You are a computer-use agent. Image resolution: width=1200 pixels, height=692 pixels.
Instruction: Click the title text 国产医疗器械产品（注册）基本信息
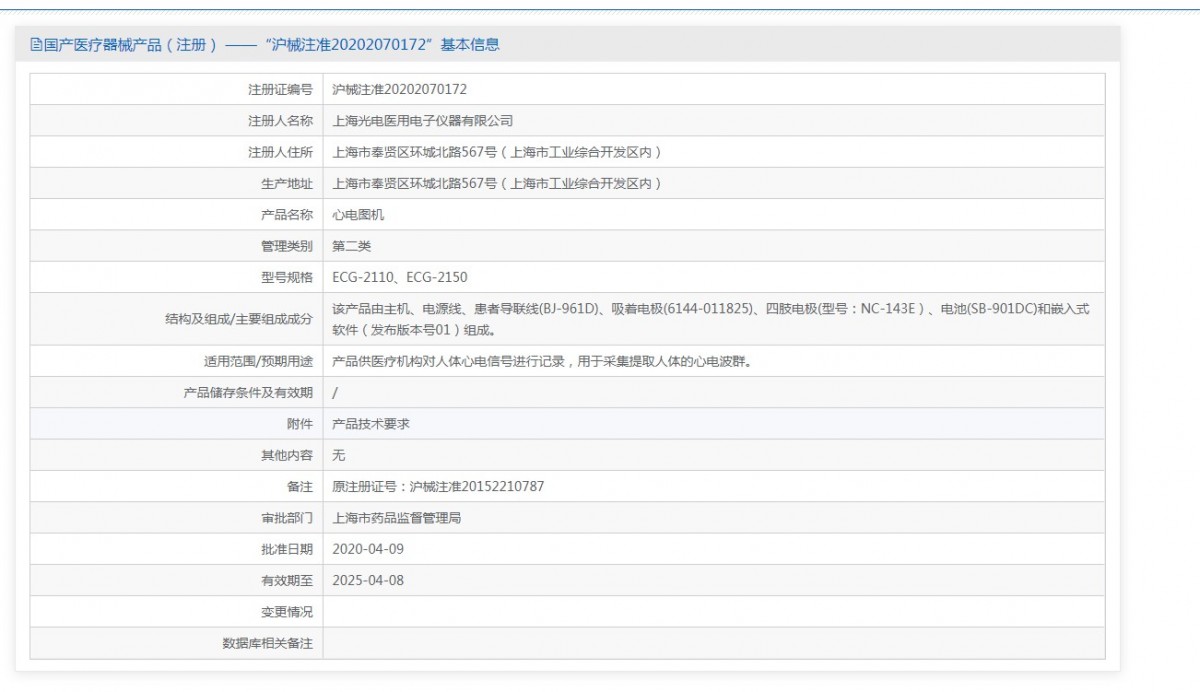(x=271, y=45)
